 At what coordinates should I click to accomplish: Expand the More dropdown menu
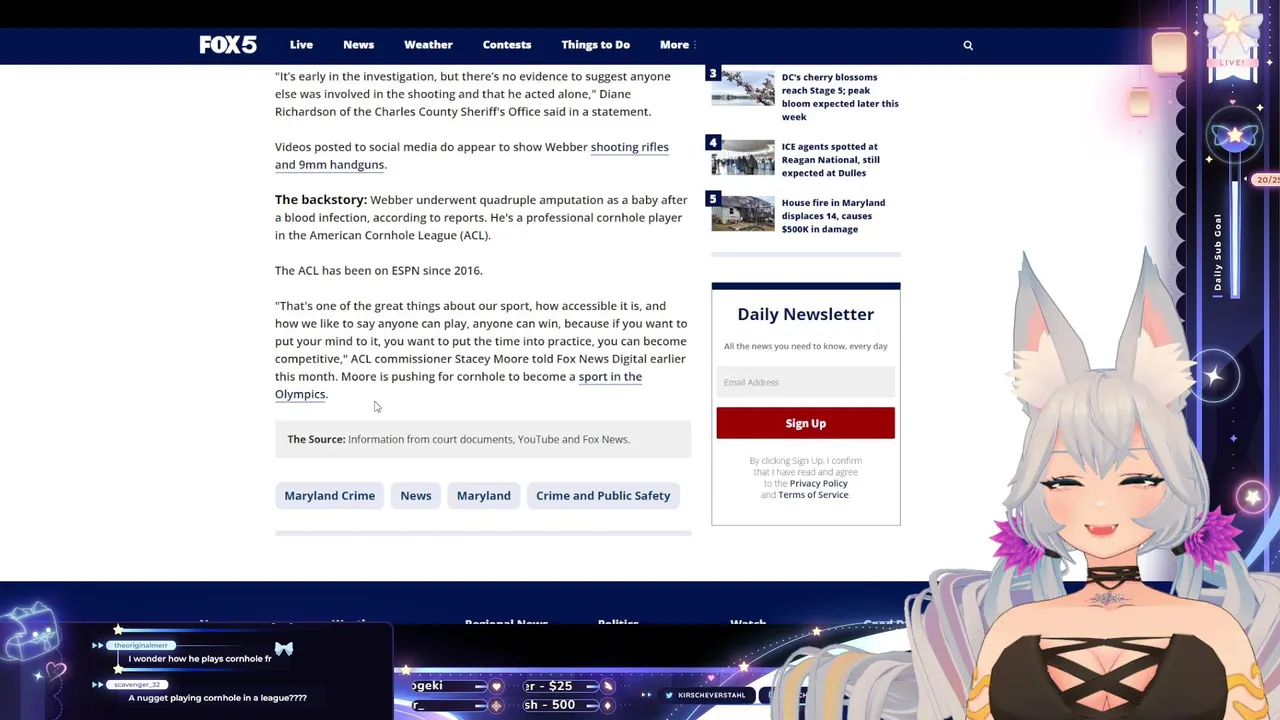pos(677,45)
